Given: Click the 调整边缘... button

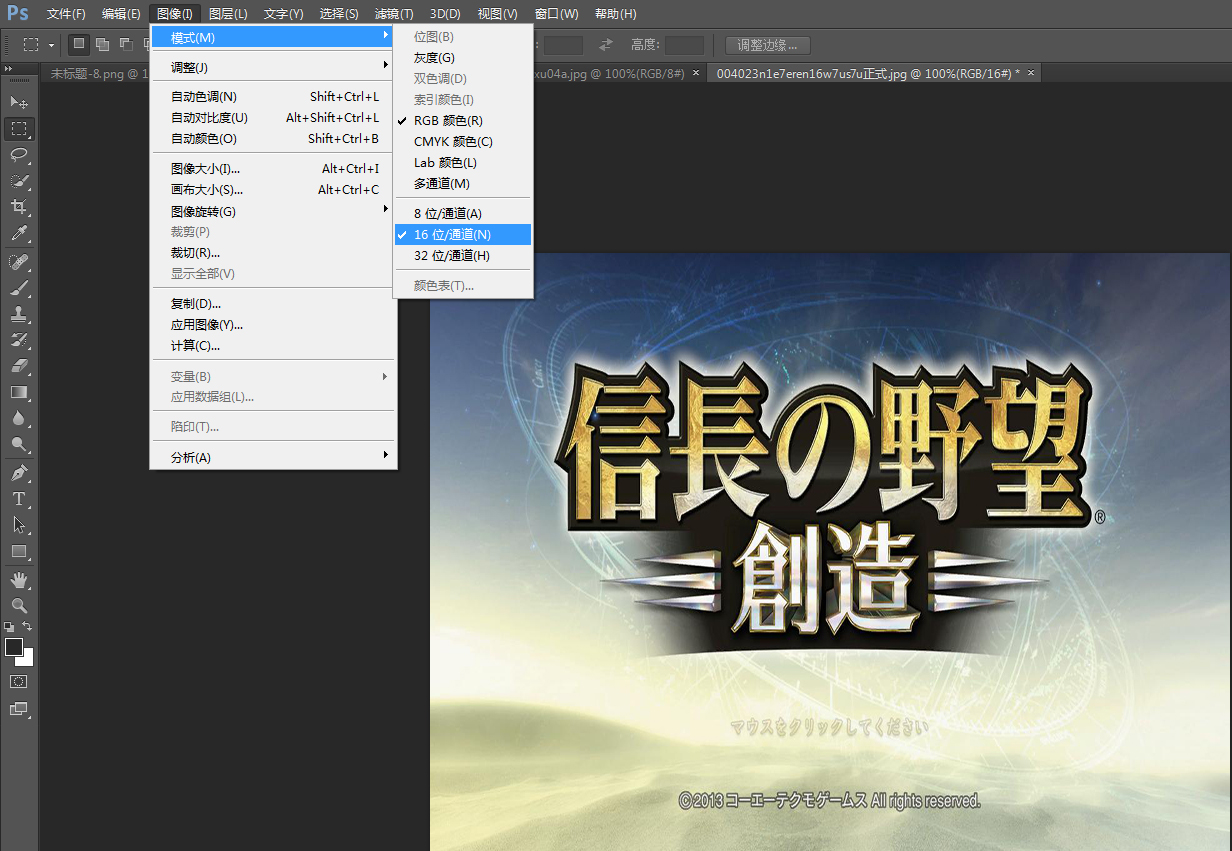Looking at the screenshot, I should pyautogui.click(x=768, y=45).
